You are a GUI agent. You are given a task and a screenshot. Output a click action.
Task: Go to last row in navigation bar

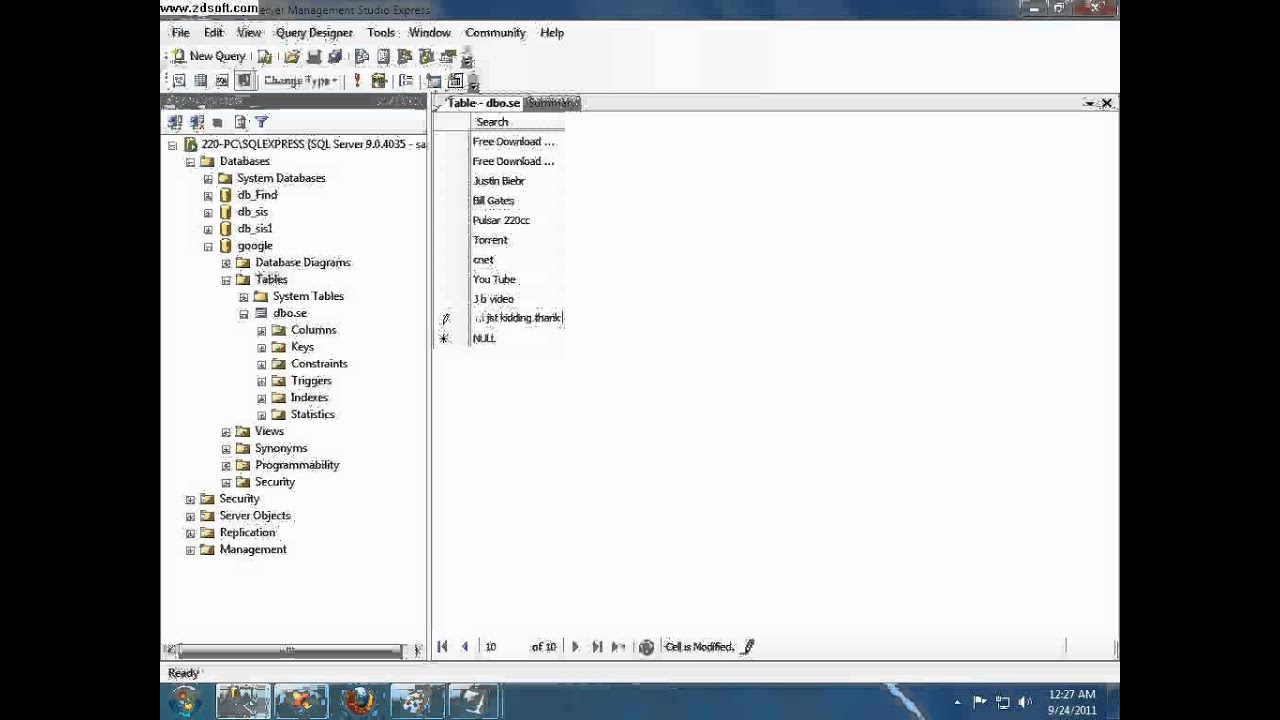pos(597,647)
